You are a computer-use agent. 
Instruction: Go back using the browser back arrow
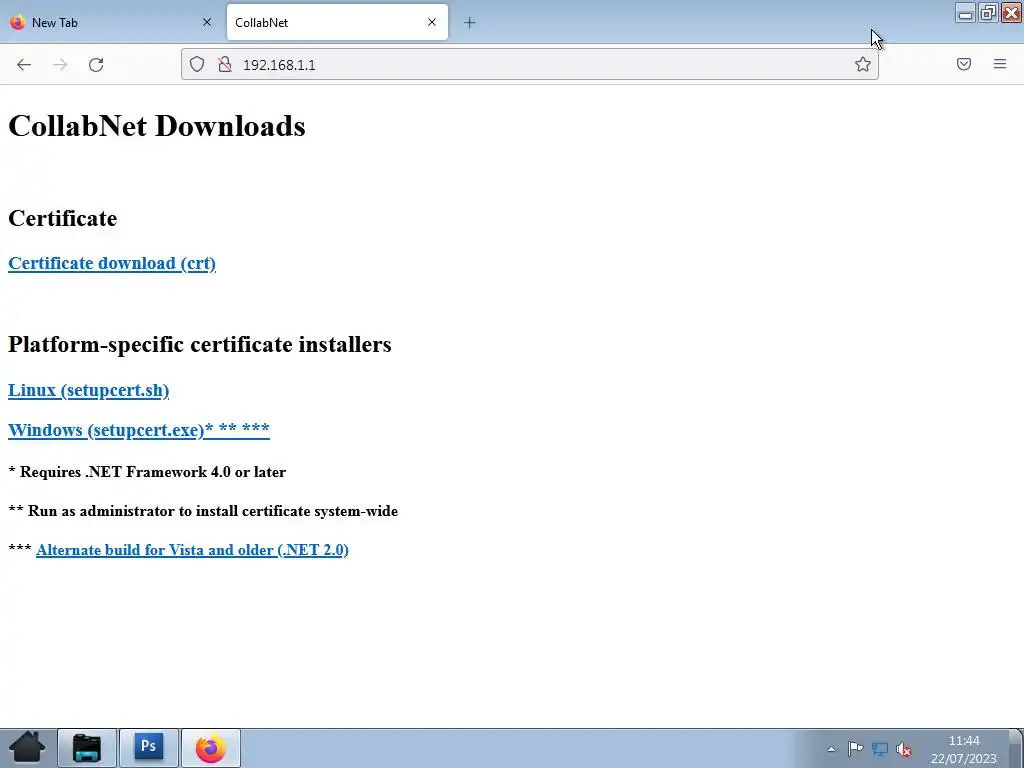pos(24,65)
